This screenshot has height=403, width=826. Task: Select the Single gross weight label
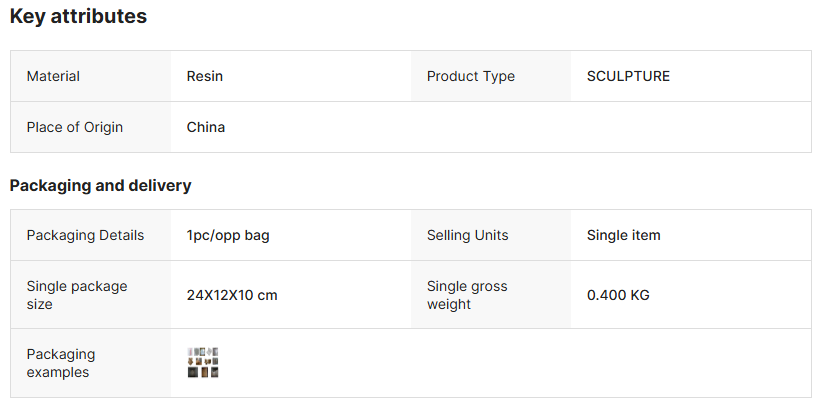click(467, 295)
